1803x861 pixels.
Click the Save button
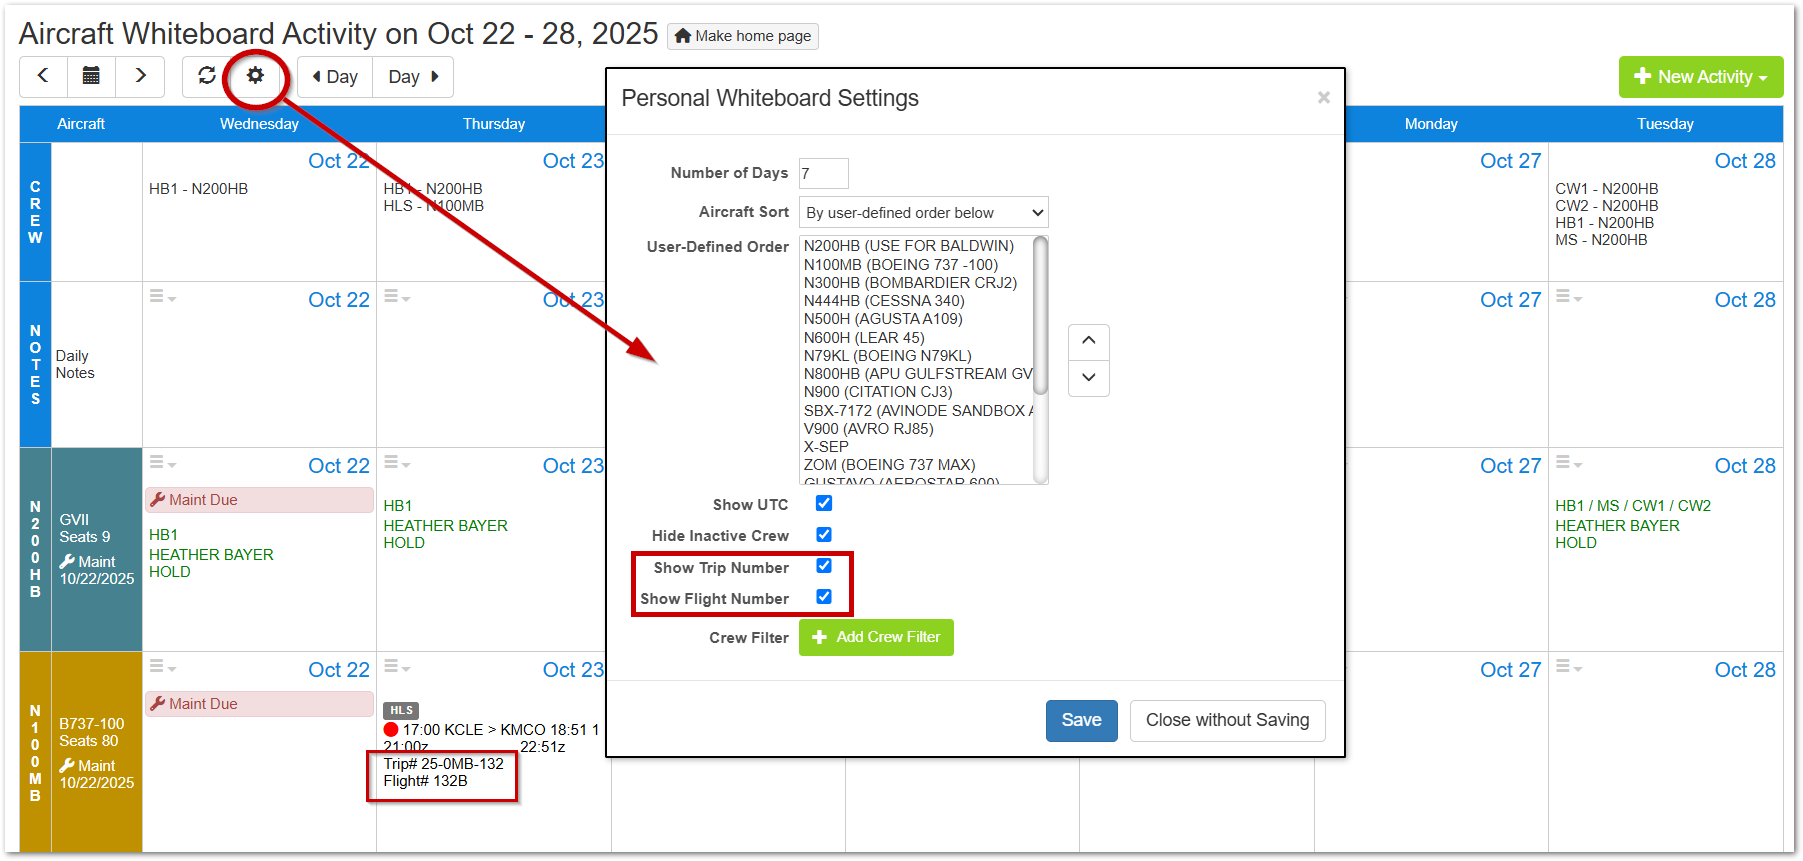point(1081,720)
